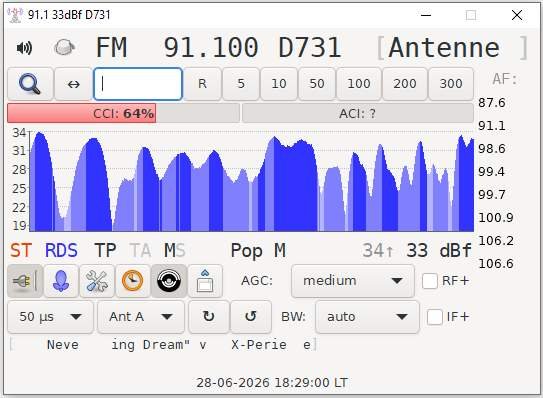Click the orange clock scheduler icon
This screenshot has width=543, height=398.
[x=133, y=281]
